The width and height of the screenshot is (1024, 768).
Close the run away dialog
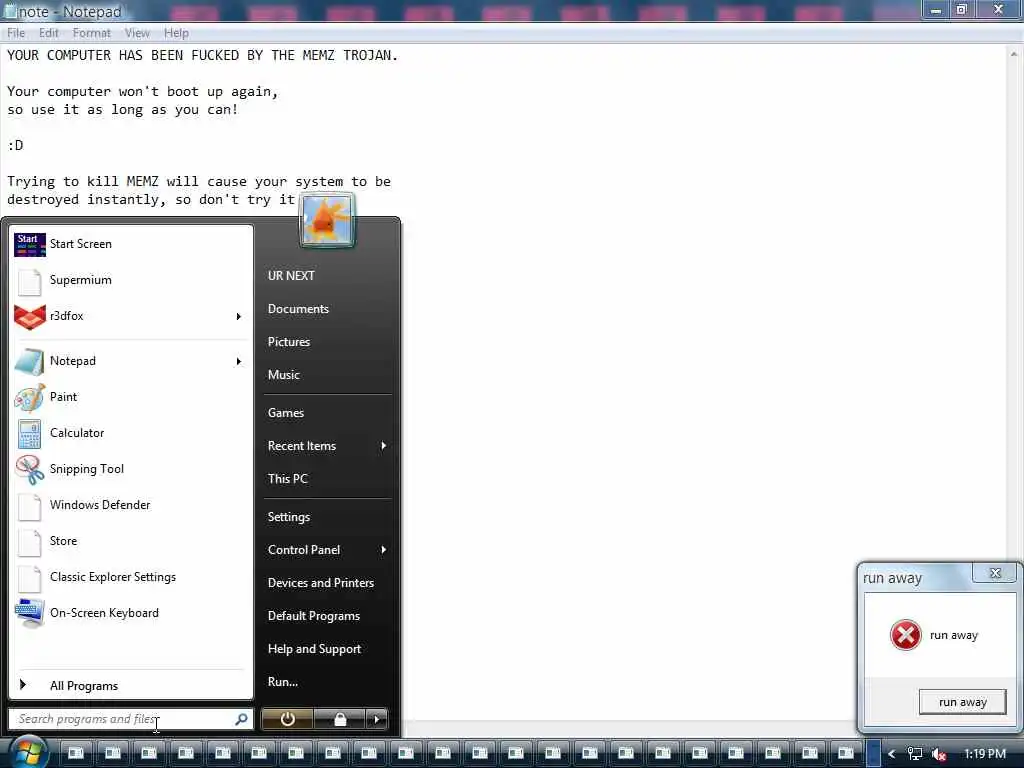(x=995, y=573)
